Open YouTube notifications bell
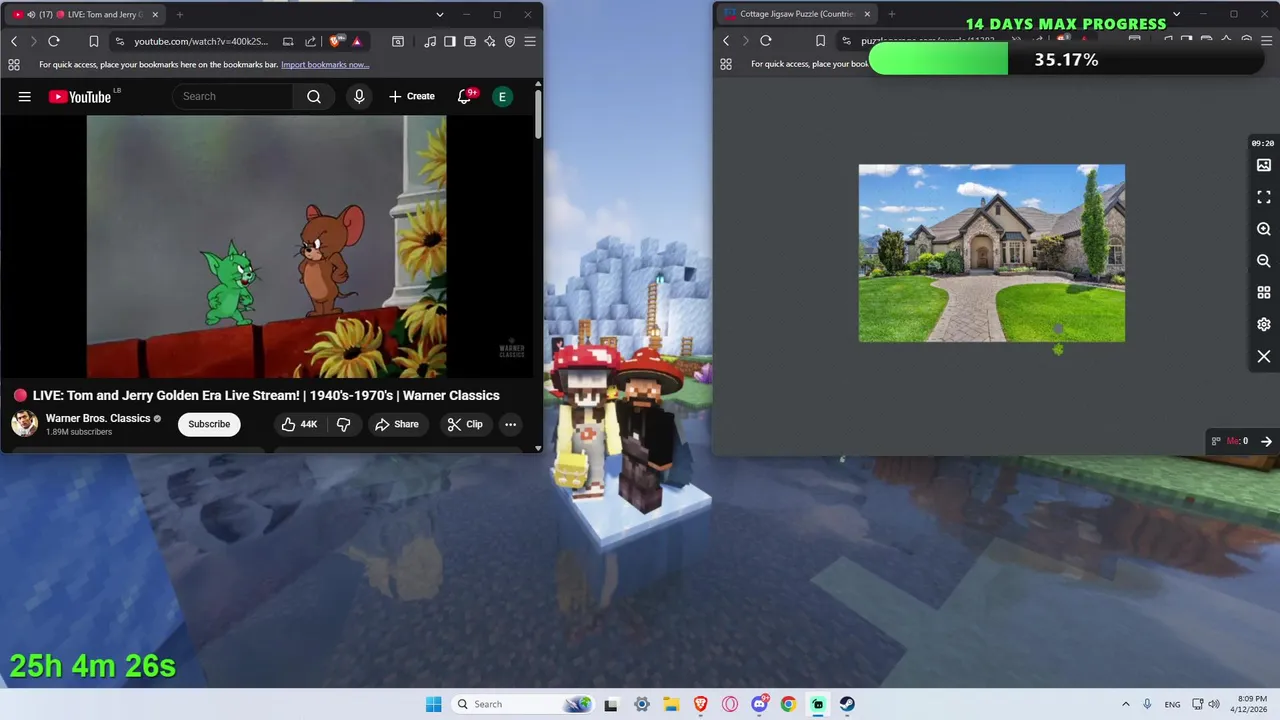1280x720 pixels. point(465,96)
